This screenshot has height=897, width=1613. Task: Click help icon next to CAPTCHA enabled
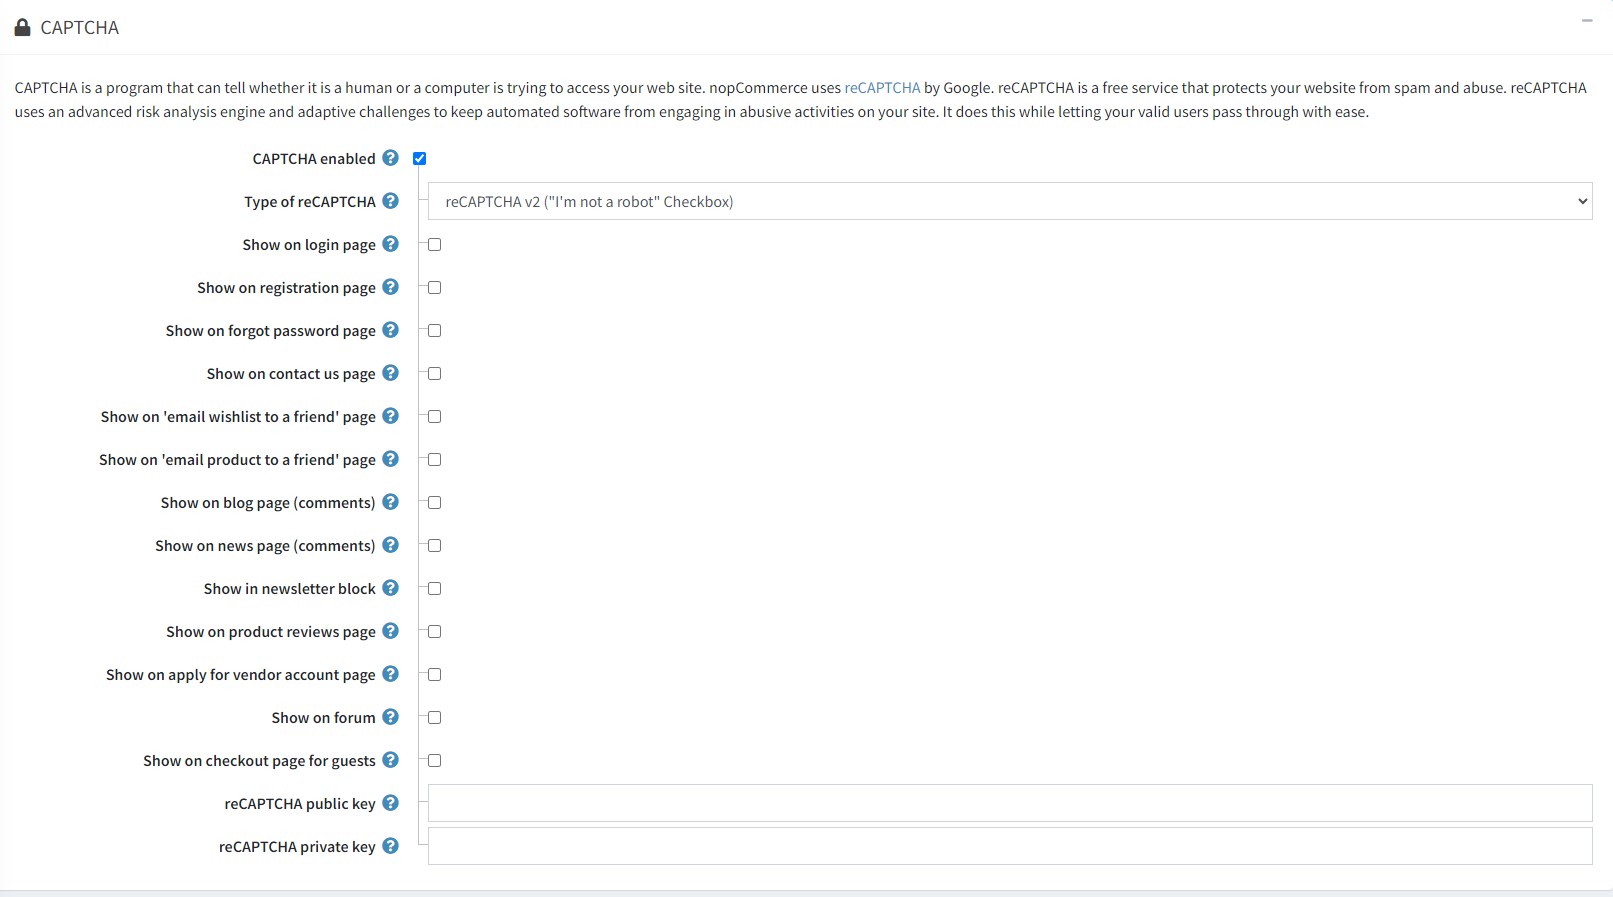(391, 158)
